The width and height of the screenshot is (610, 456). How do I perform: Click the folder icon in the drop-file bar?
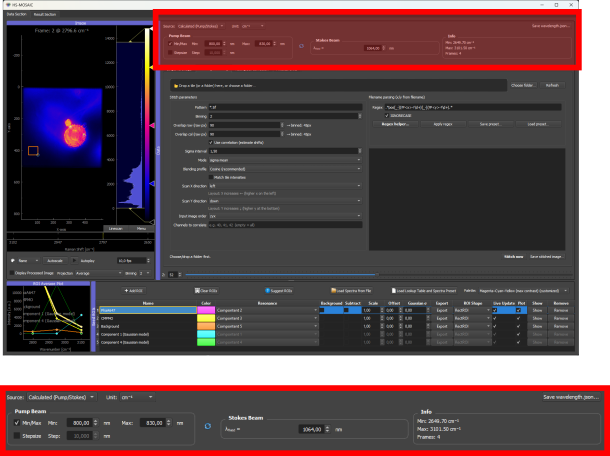[176, 86]
